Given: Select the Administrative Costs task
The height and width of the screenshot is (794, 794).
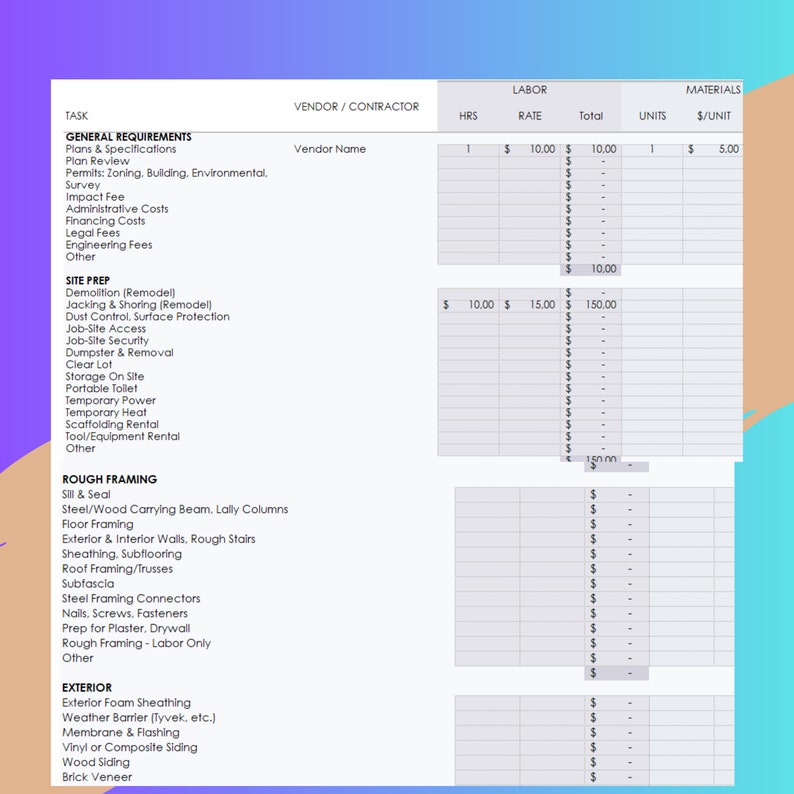Looking at the screenshot, I should (116, 209).
